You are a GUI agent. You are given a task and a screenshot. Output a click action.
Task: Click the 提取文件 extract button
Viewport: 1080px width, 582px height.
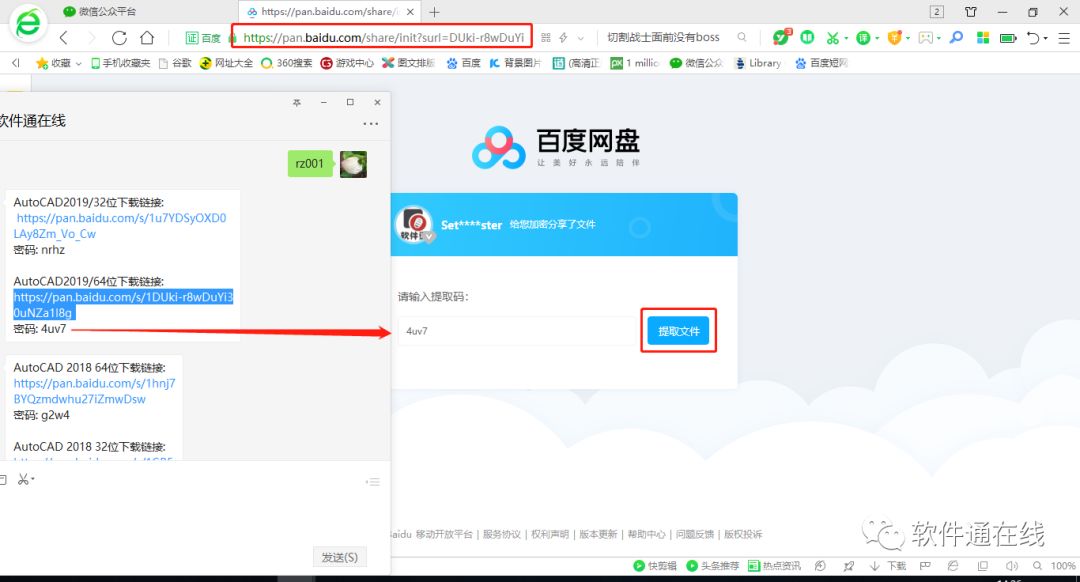[x=678, y=331]
